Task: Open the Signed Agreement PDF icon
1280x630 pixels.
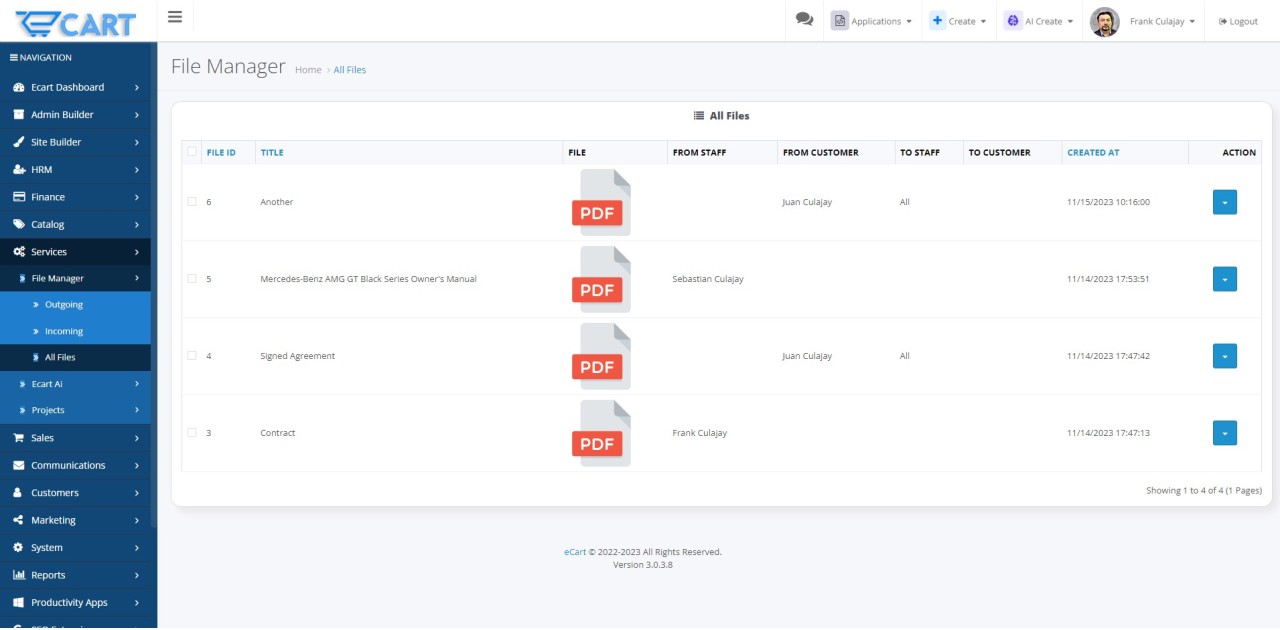Action: pos(601,356)
